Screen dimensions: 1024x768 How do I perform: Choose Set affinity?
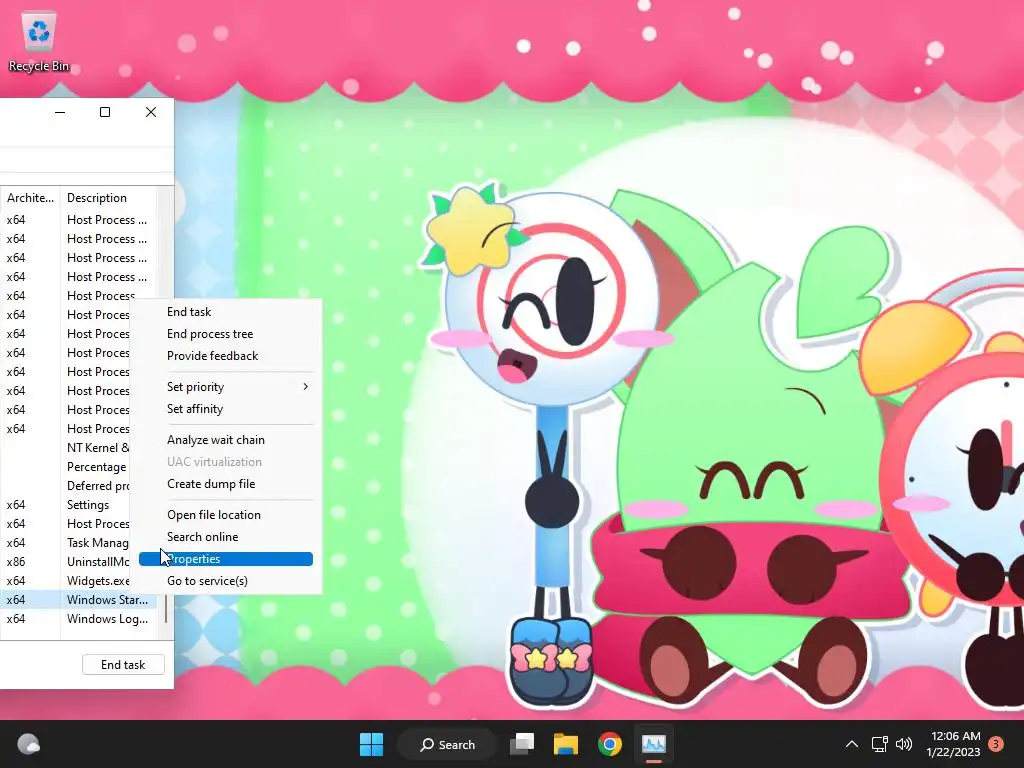(226, 409)
